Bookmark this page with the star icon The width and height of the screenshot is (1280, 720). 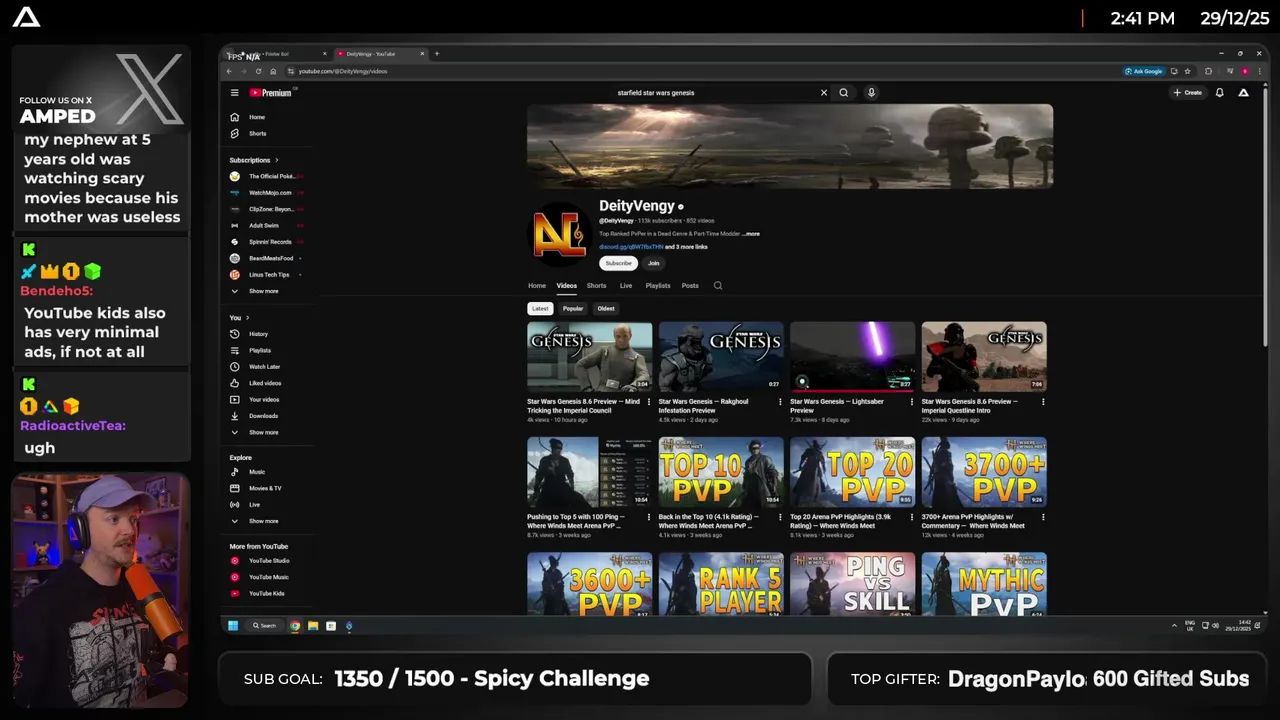point(1187,71)
